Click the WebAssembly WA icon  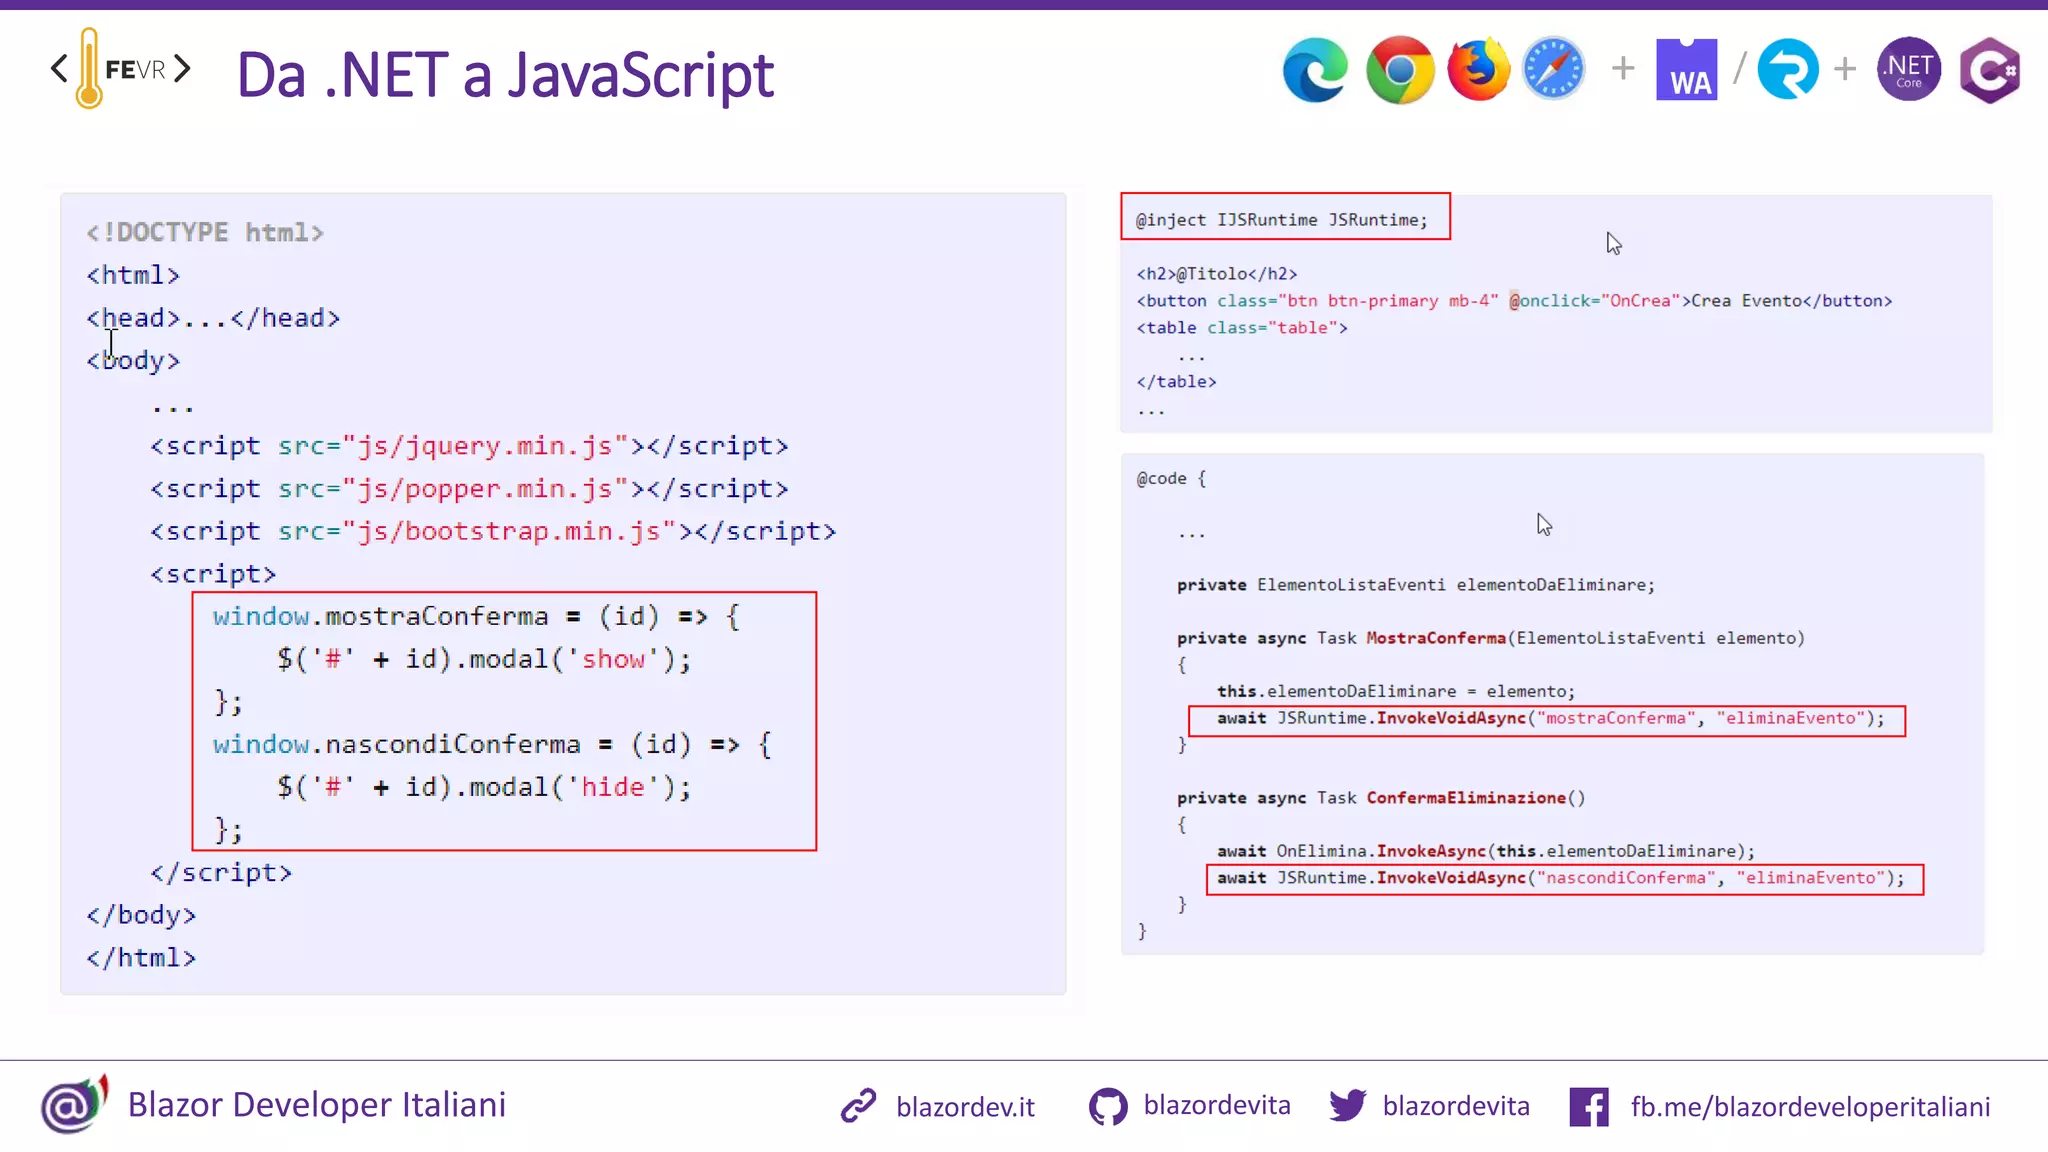coord(1686,69)
